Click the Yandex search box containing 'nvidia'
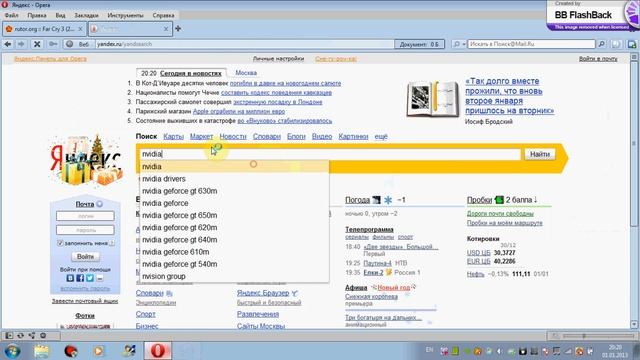 (x=330, y=154)
